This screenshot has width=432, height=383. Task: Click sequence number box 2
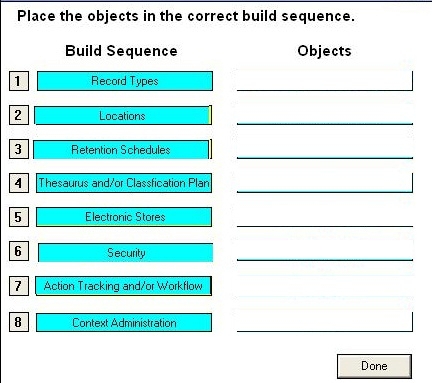[x=19, y=115]
